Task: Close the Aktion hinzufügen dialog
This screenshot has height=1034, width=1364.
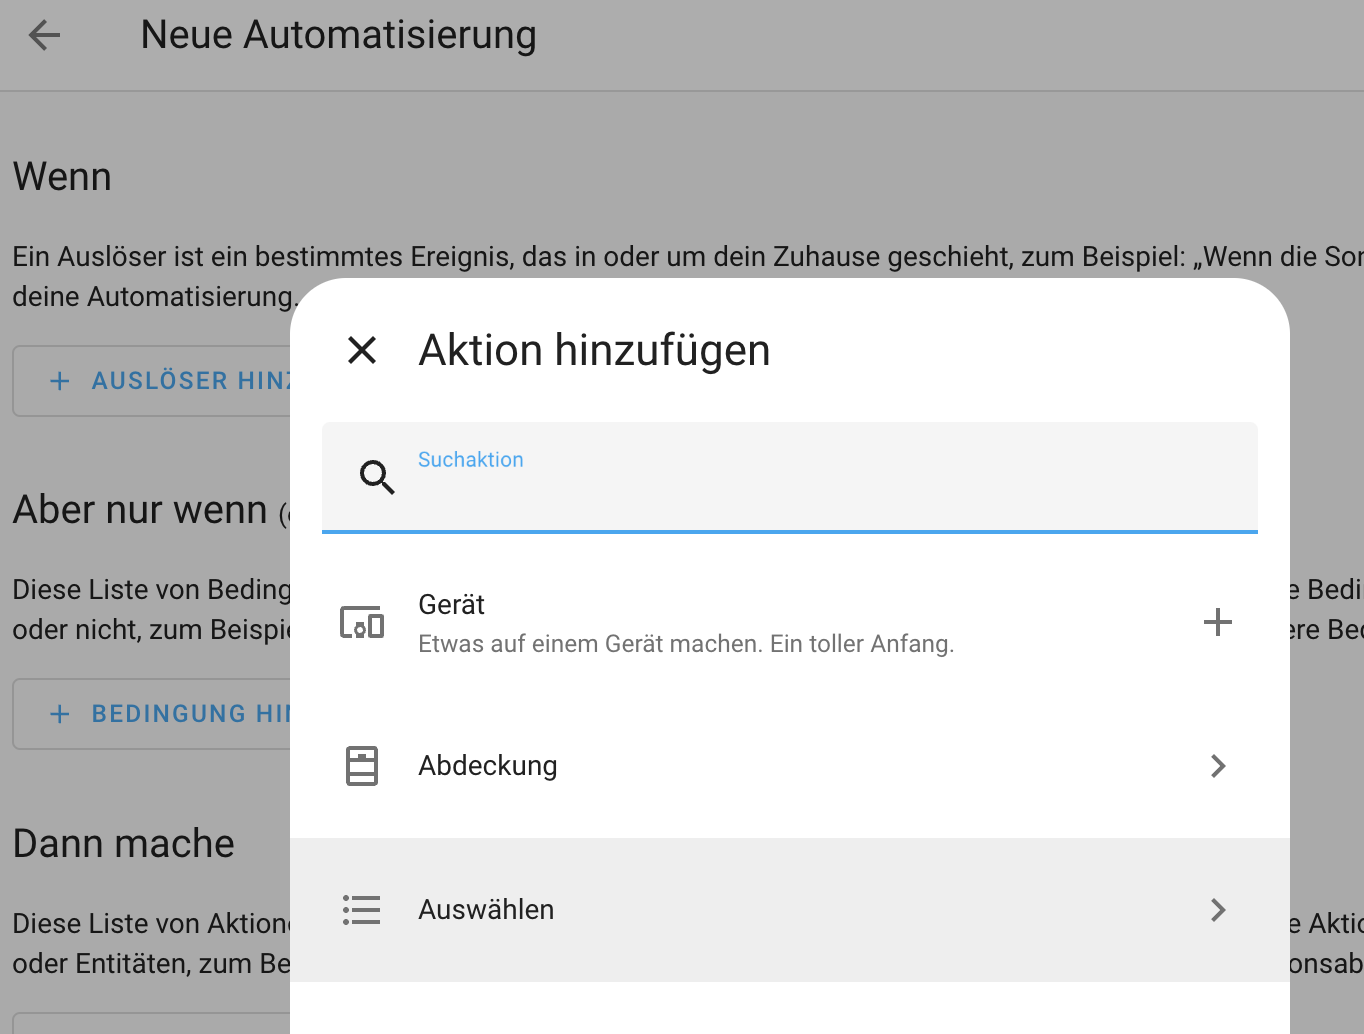Action: [362, 350]
